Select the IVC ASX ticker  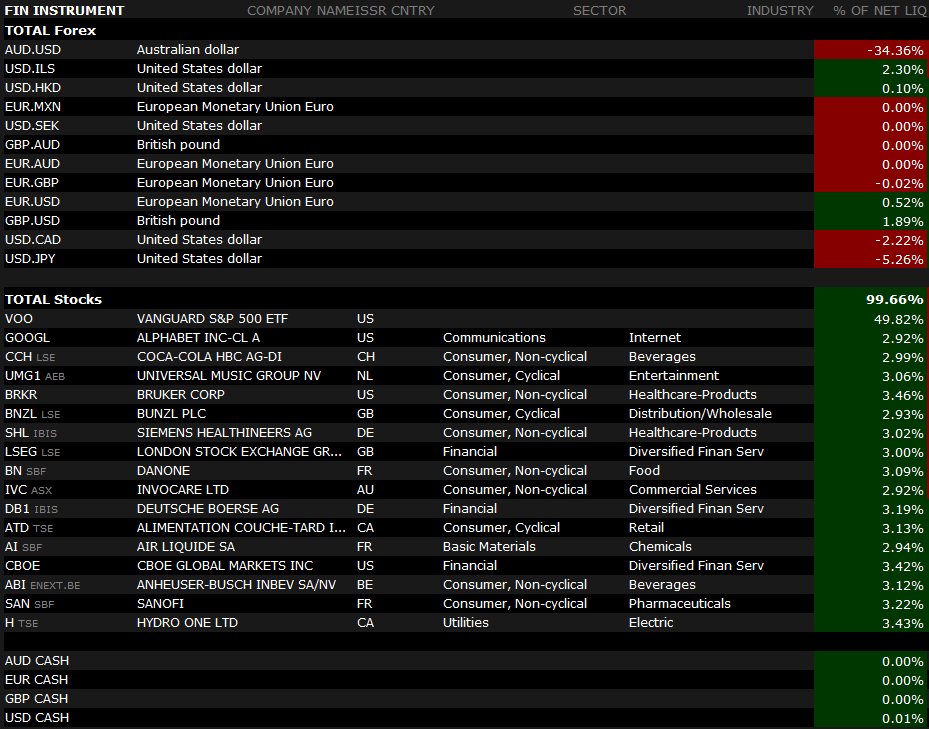(28, 490)
